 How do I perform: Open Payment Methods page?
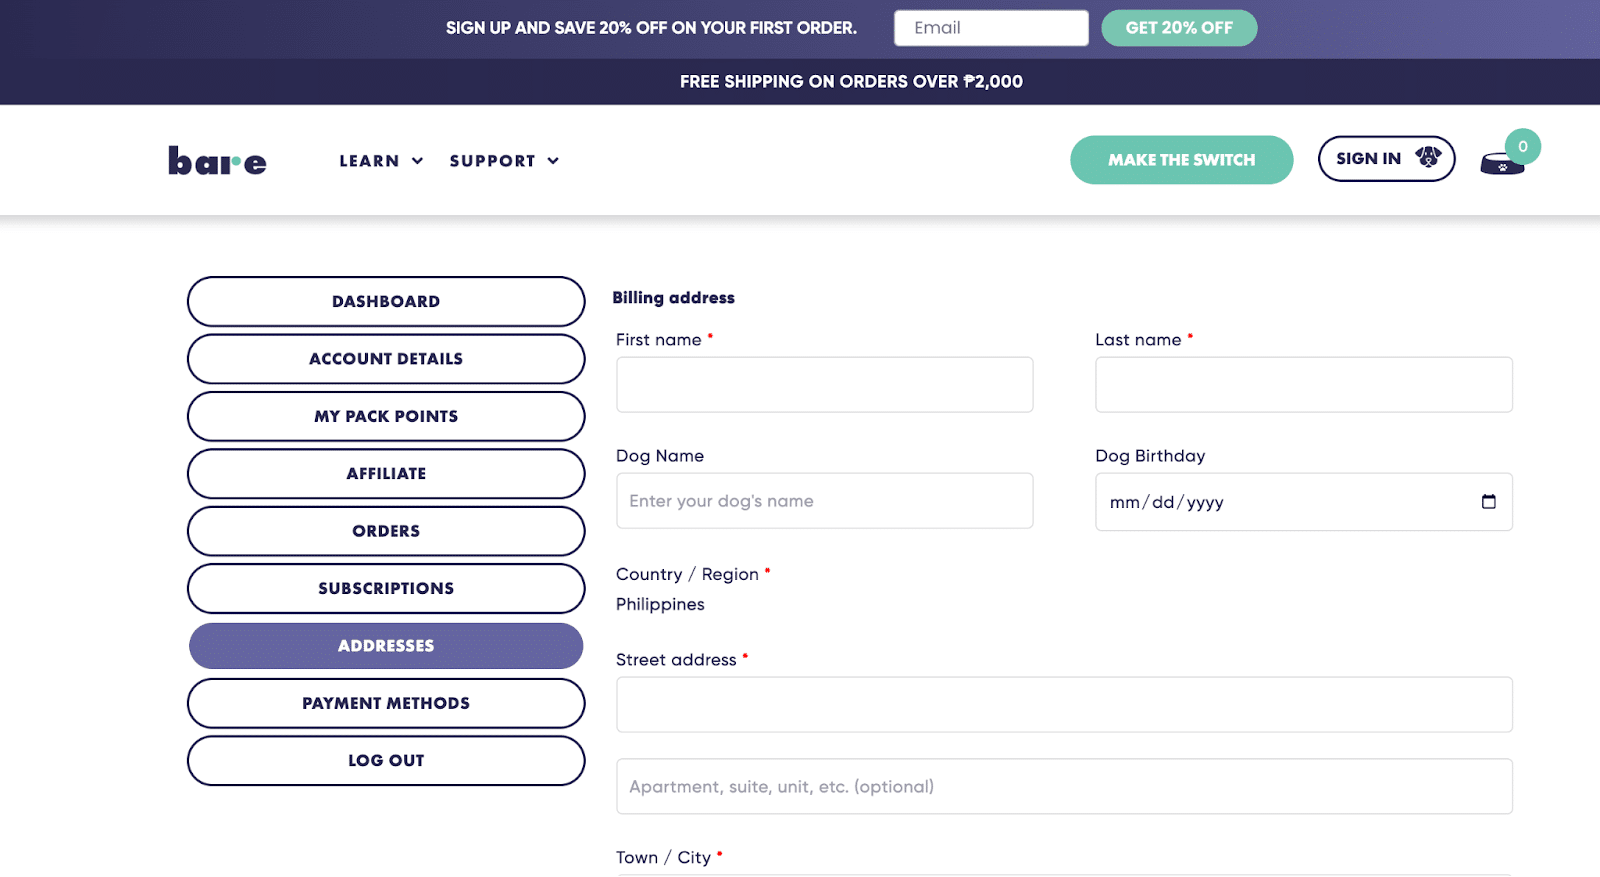point(386,703)
